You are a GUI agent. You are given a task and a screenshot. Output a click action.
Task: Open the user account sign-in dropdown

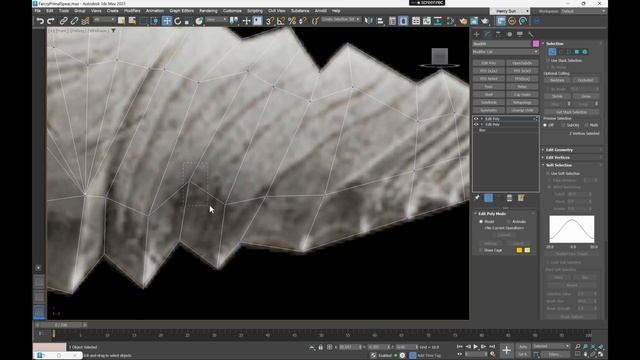[x=510, y=11]
